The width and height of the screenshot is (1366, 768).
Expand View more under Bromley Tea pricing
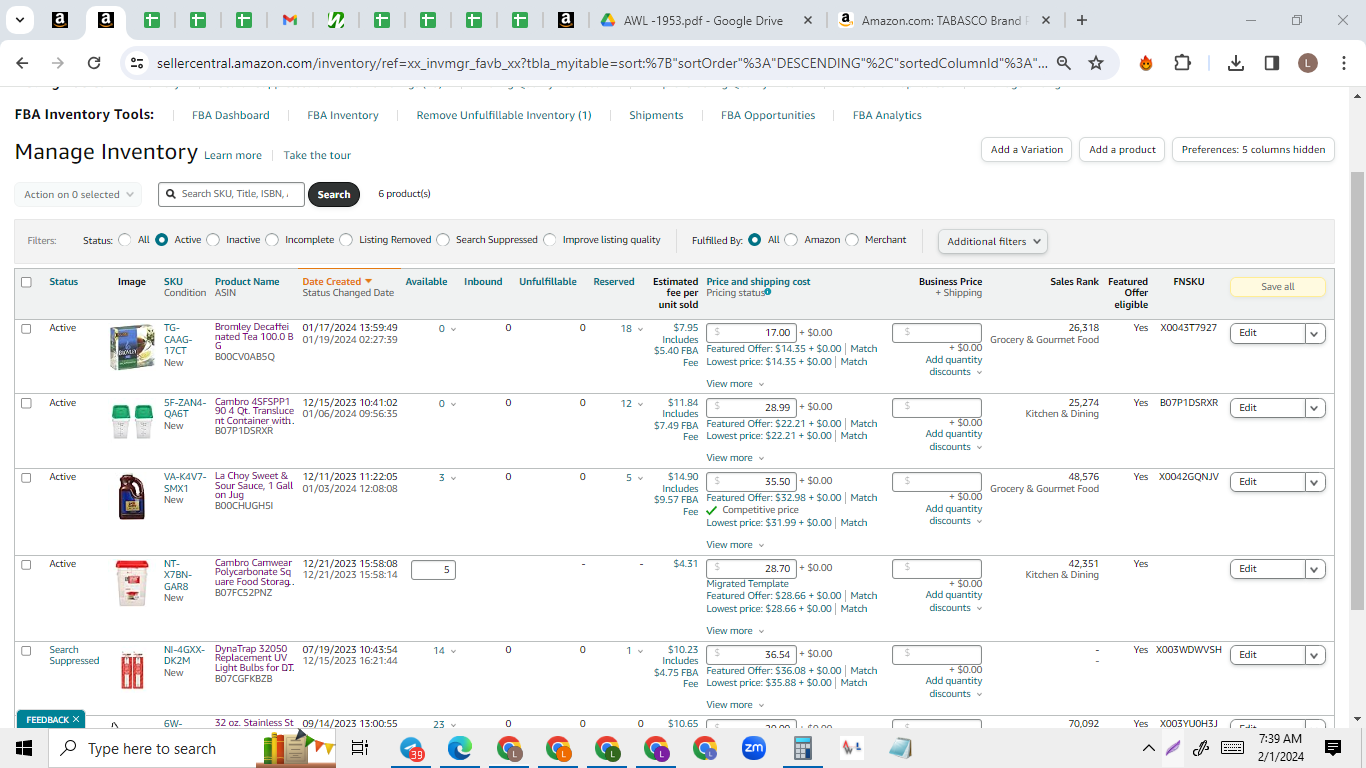tap(735, 384)
